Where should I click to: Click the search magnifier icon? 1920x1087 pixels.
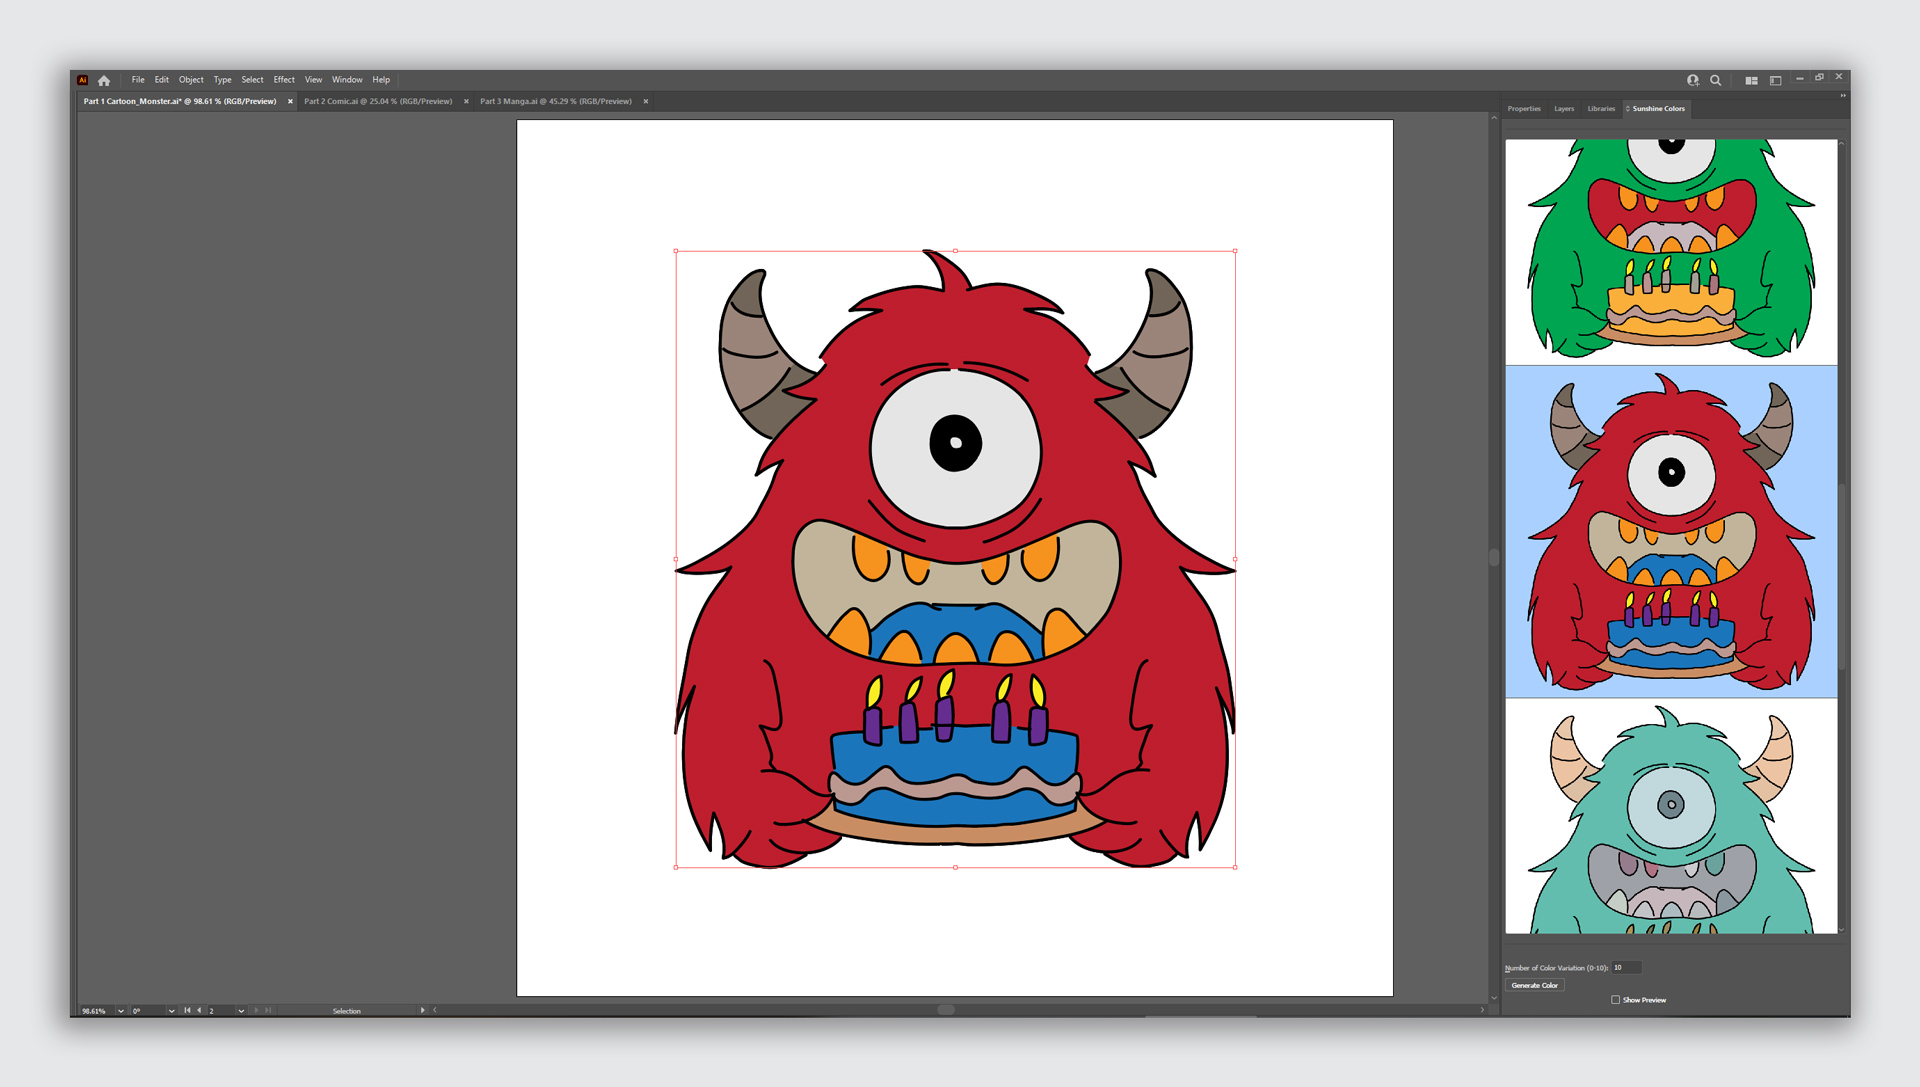point(1716,80)
